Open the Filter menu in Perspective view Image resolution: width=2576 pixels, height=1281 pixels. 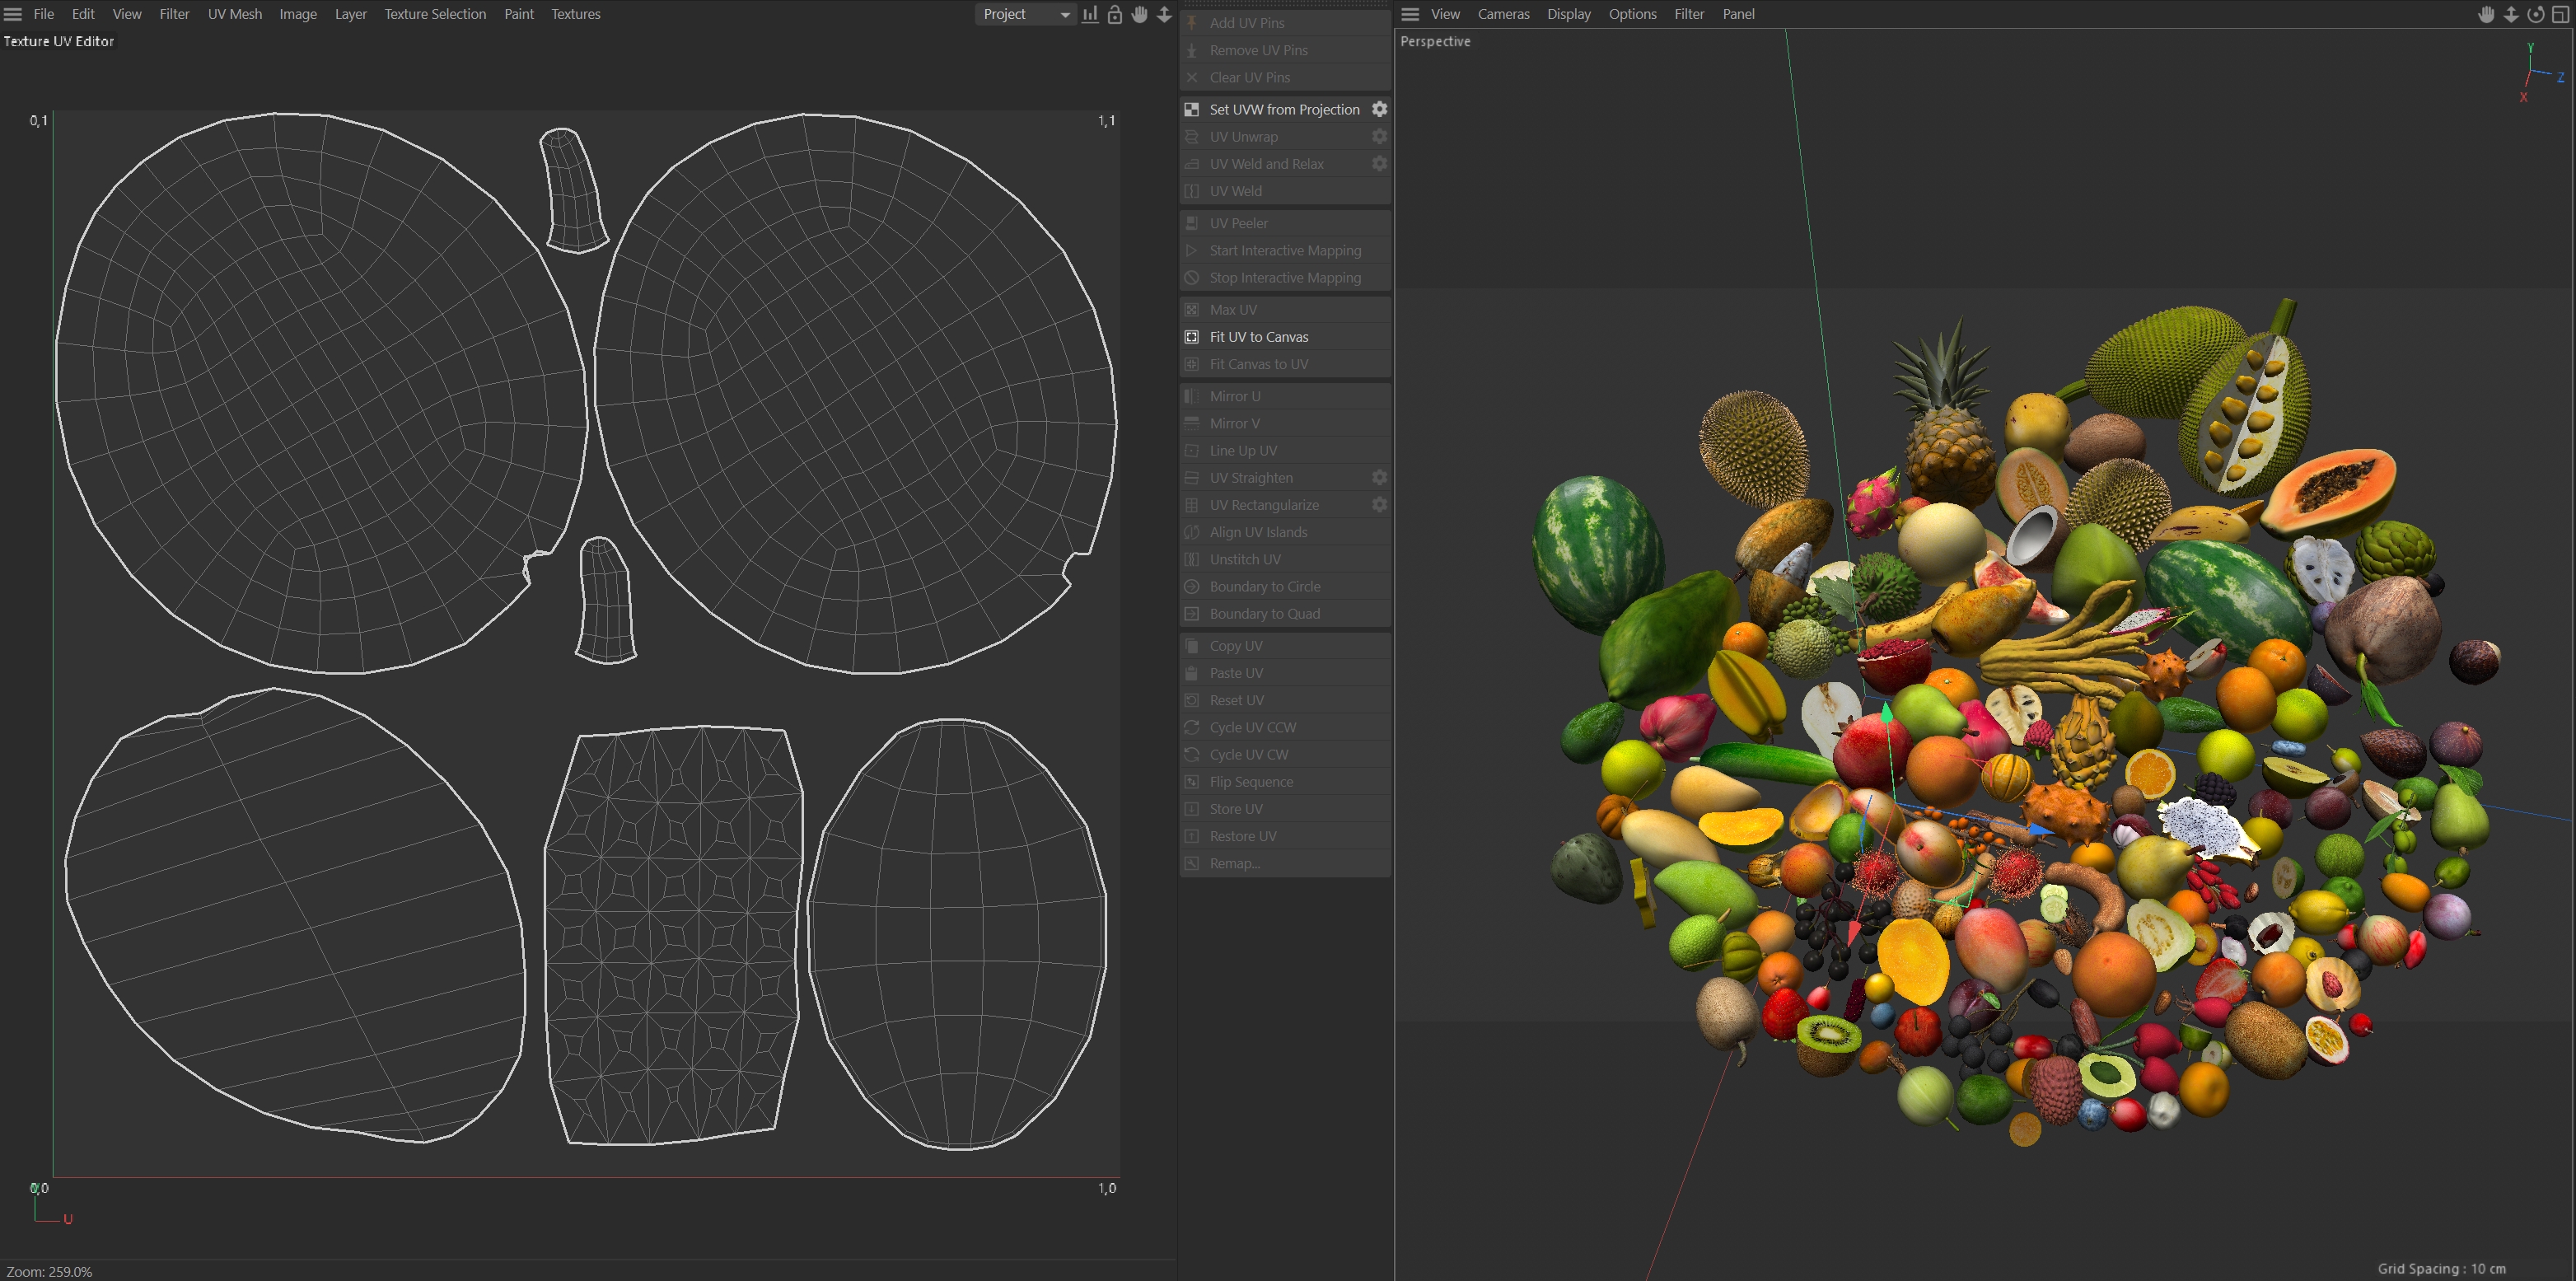[1688, 14]
